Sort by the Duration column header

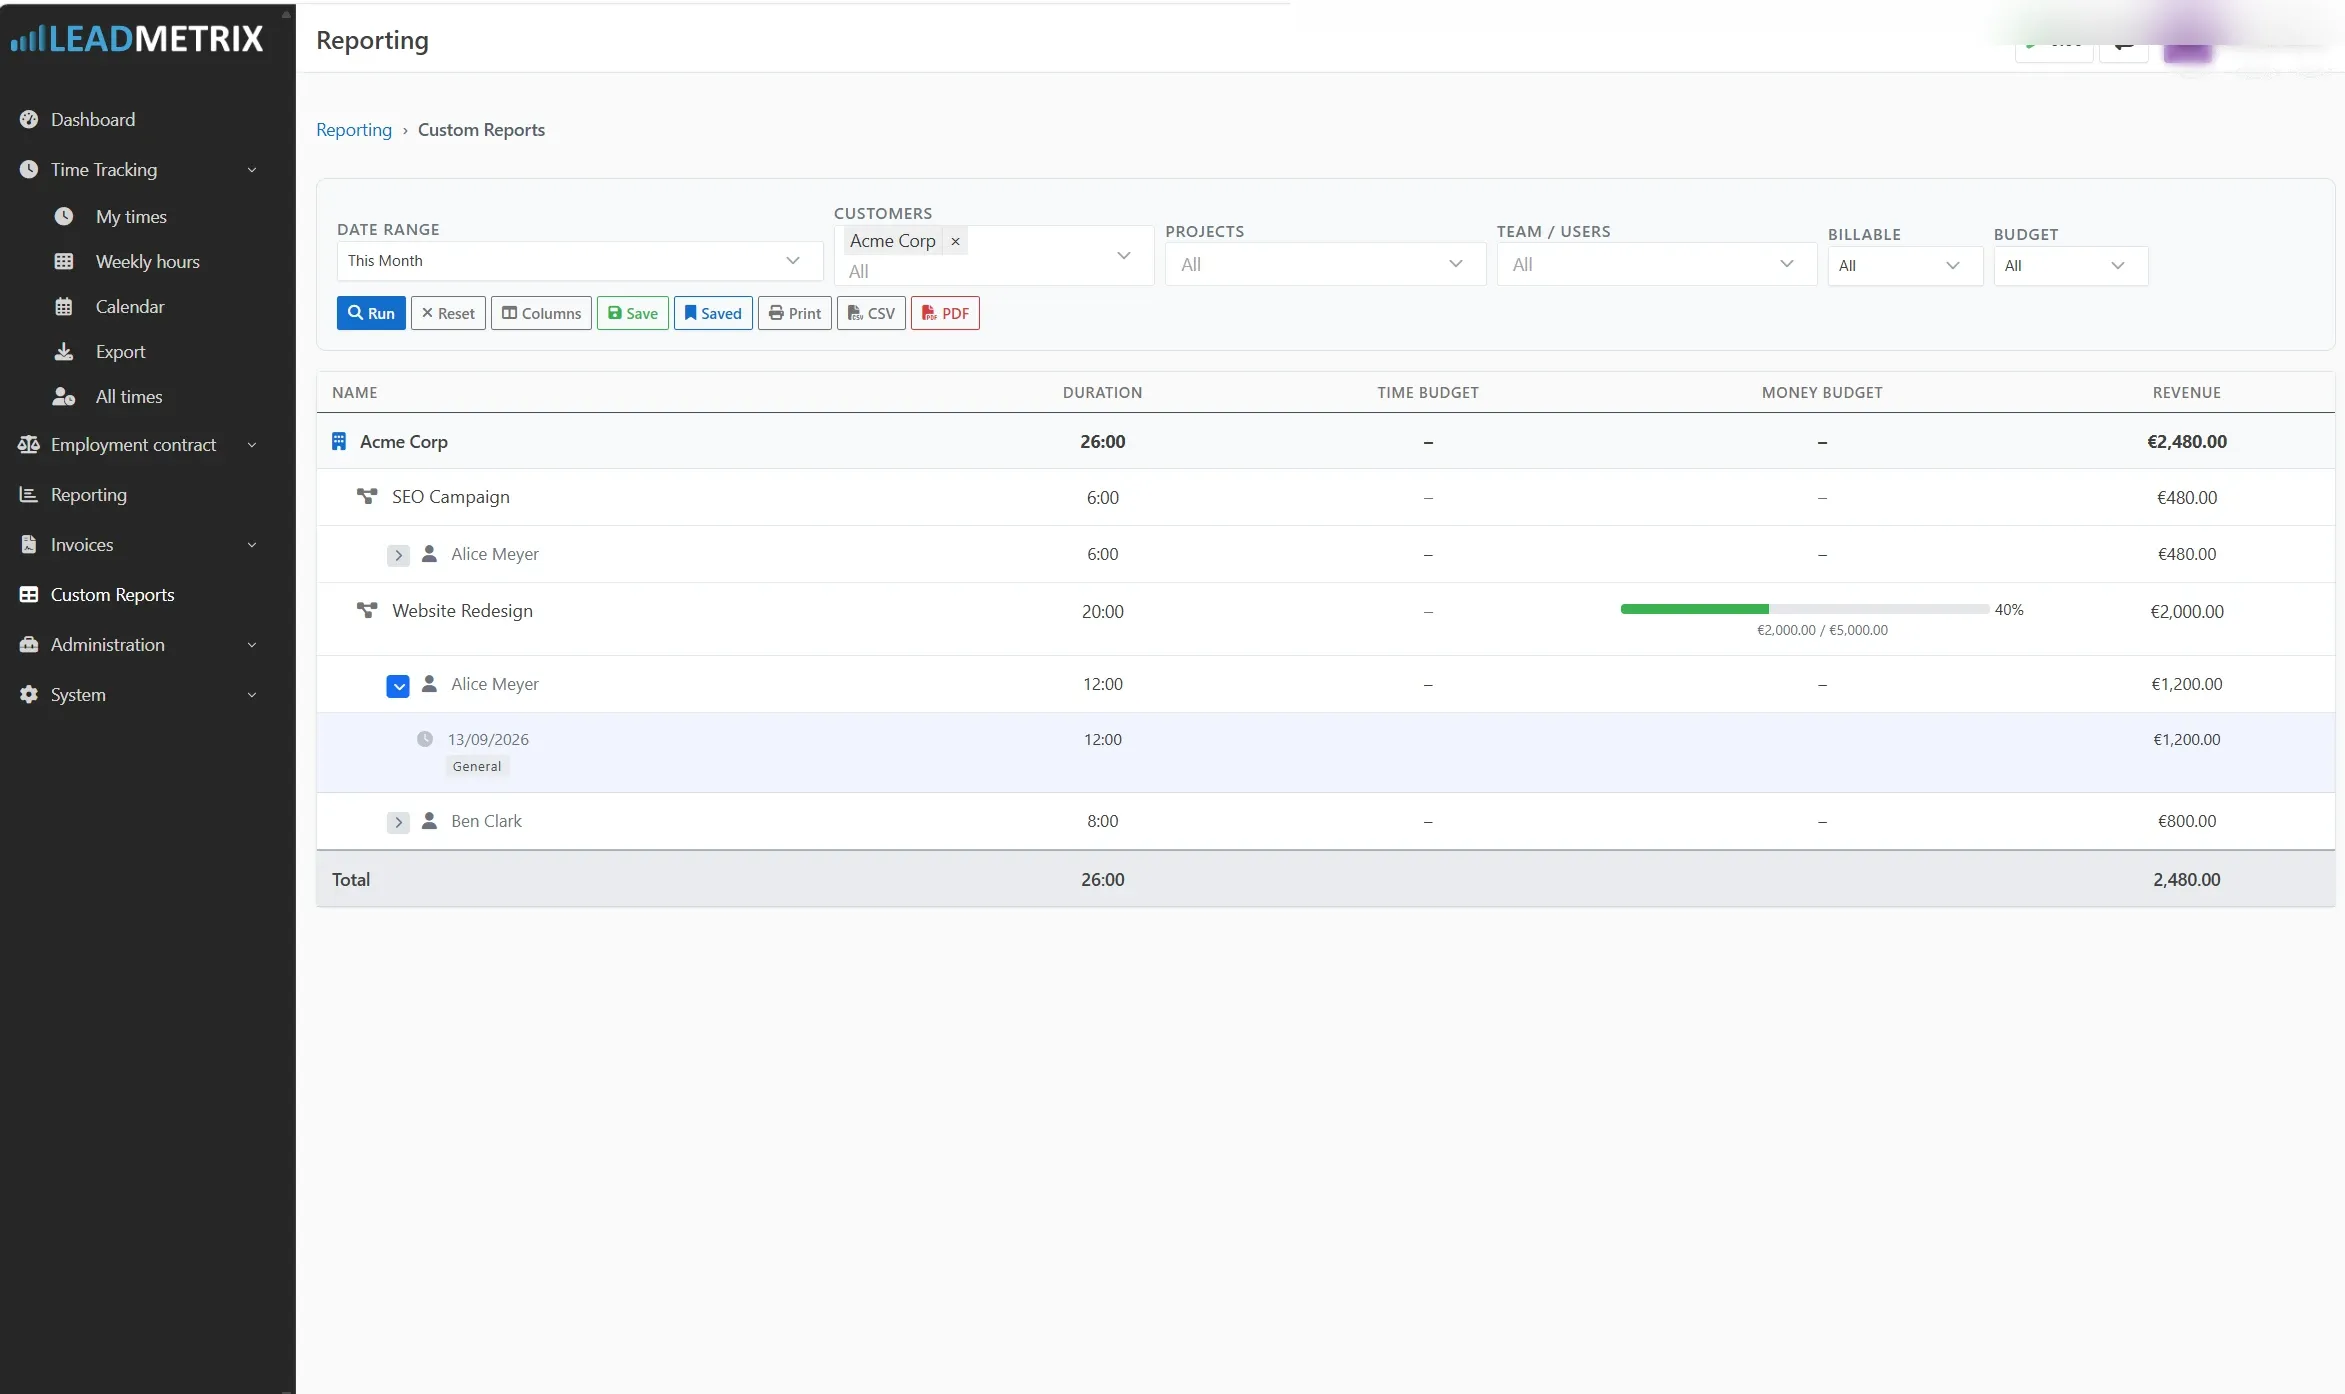(x=1102, y=392)
